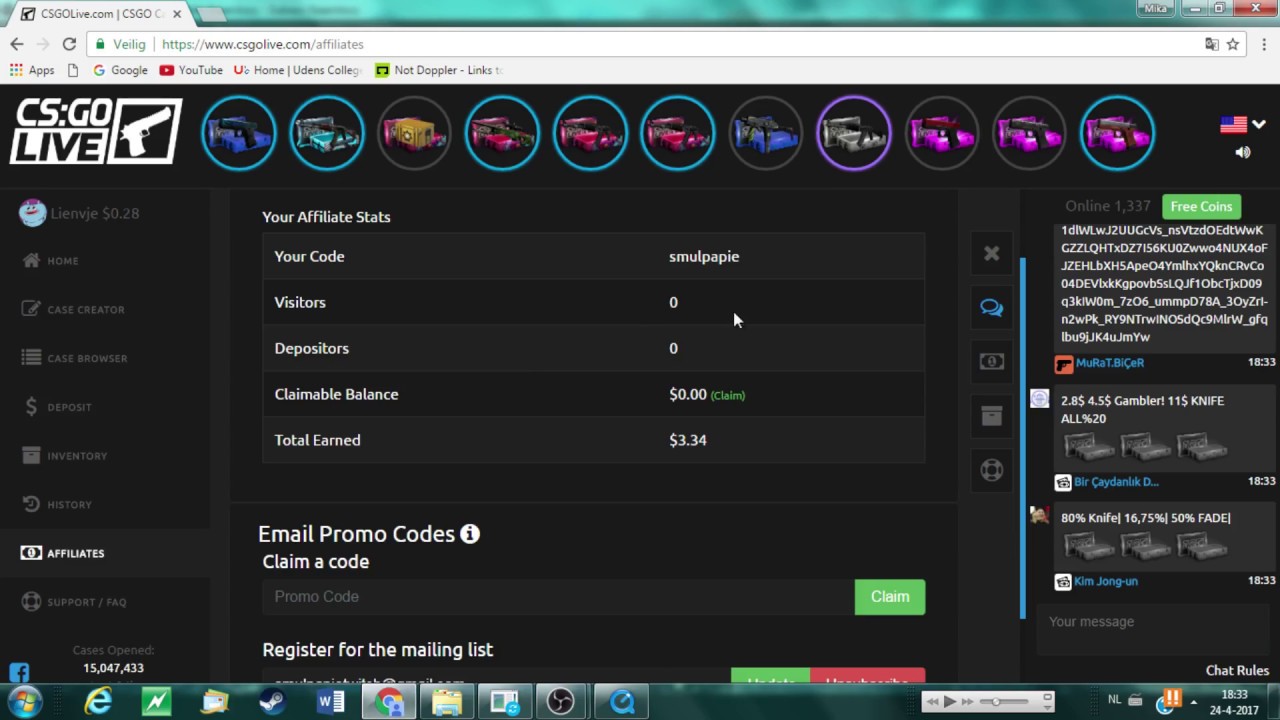Image resolution: width=1280 pixels, height=720 pixels.
Task: Open the purple-ringed silver case drop
Action: pyautogui.click(x=853, y=133)
